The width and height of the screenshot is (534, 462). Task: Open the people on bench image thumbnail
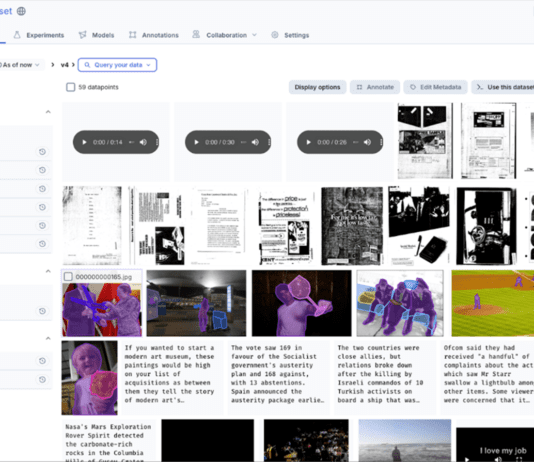pyautogui.click(x=400, y=303)
